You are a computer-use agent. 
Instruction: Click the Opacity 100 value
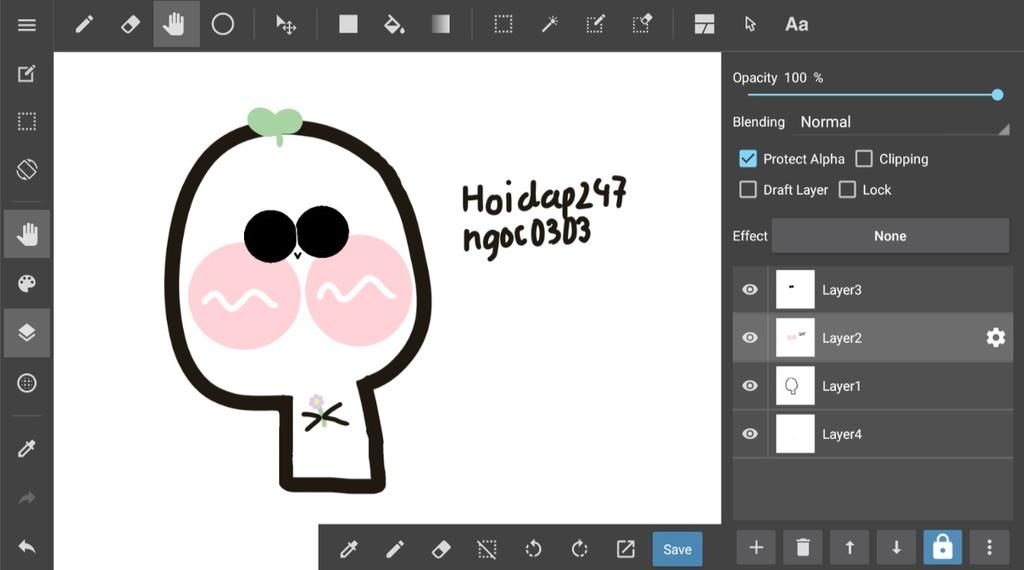[x=795, y=78]
